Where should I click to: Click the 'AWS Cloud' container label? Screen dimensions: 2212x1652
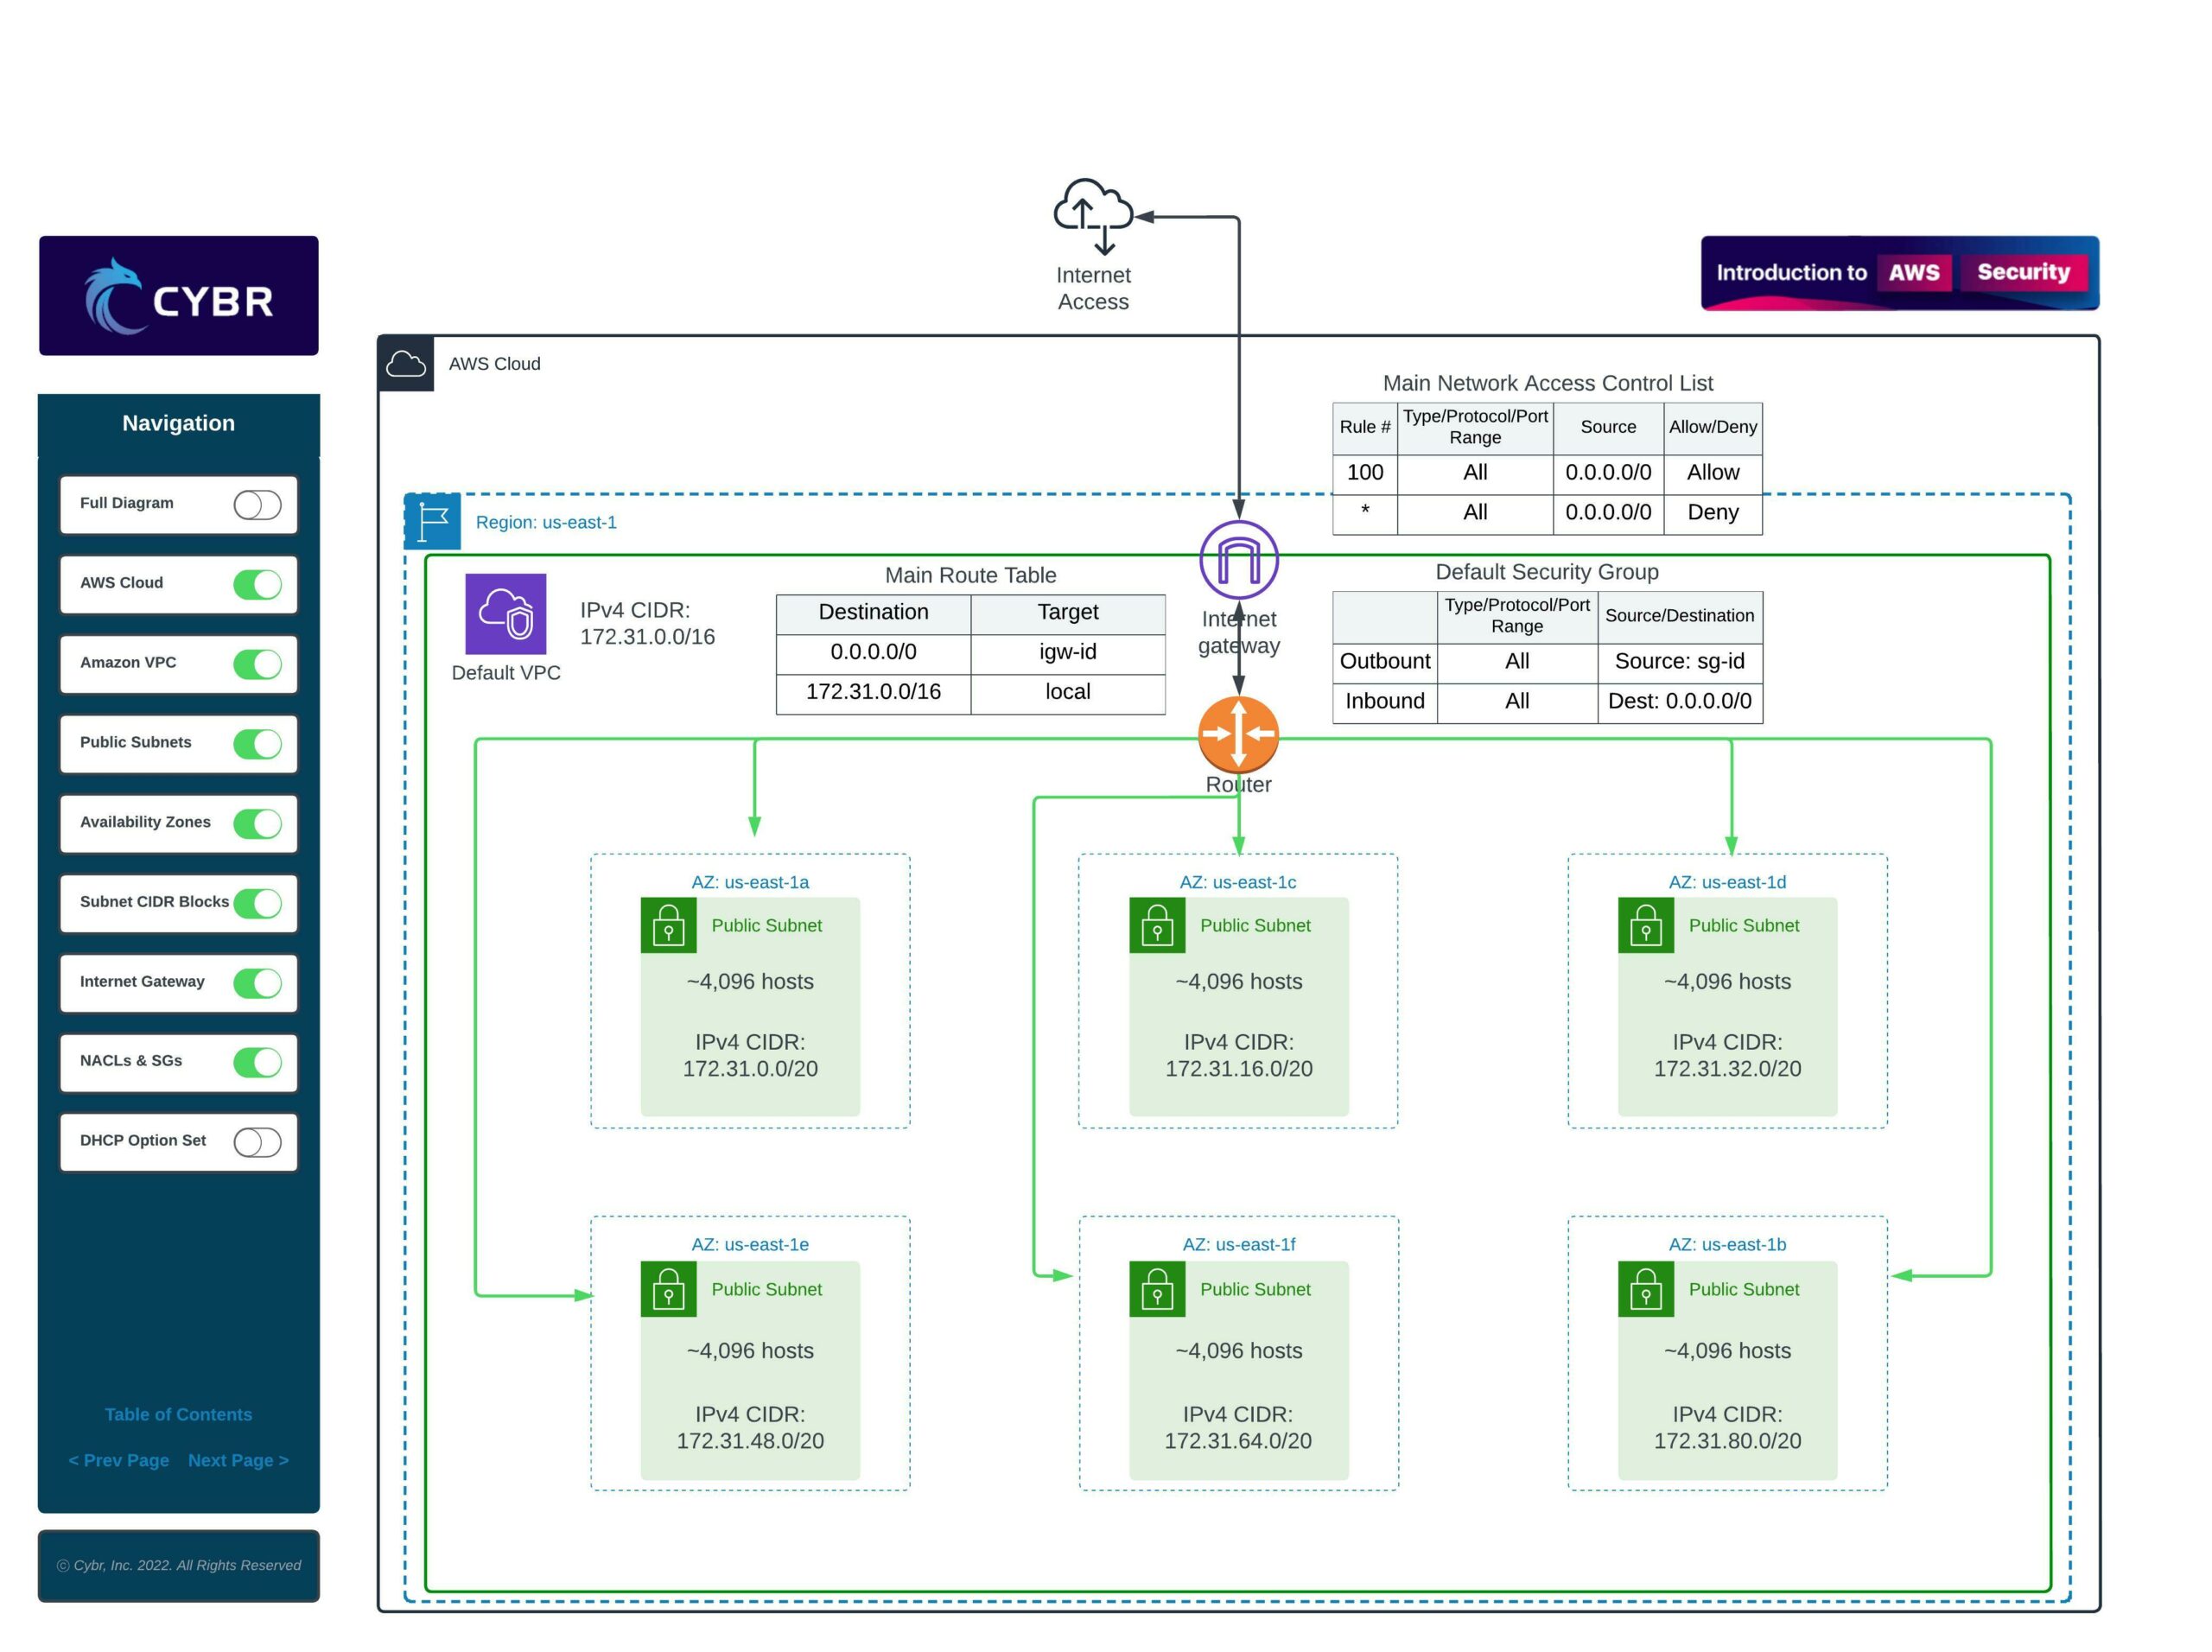click(x=494, y=364)
